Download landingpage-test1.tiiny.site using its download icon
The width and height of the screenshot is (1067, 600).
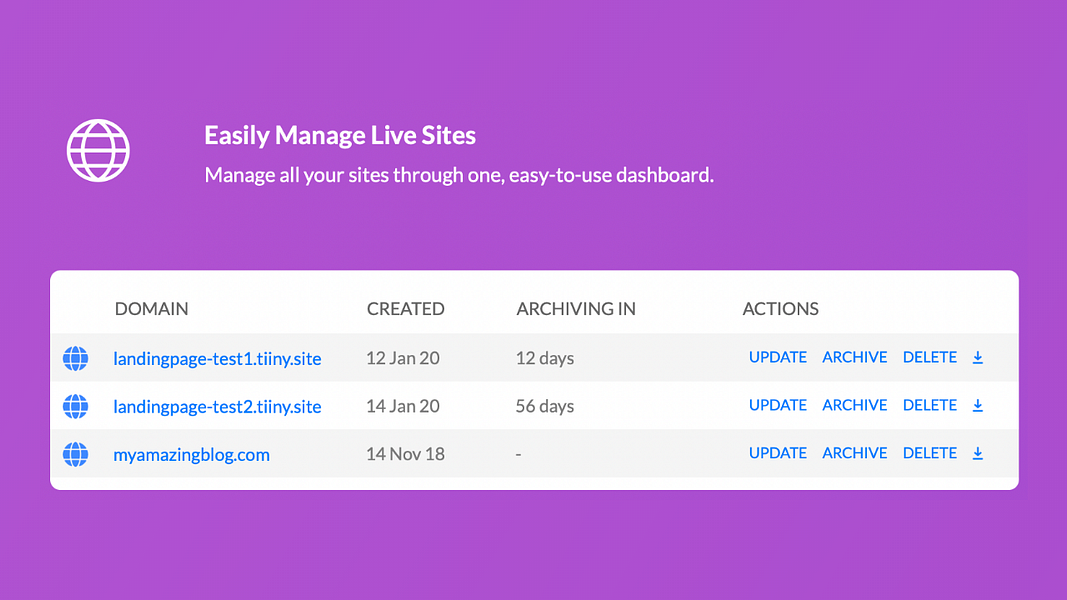(x=978, y=357)
